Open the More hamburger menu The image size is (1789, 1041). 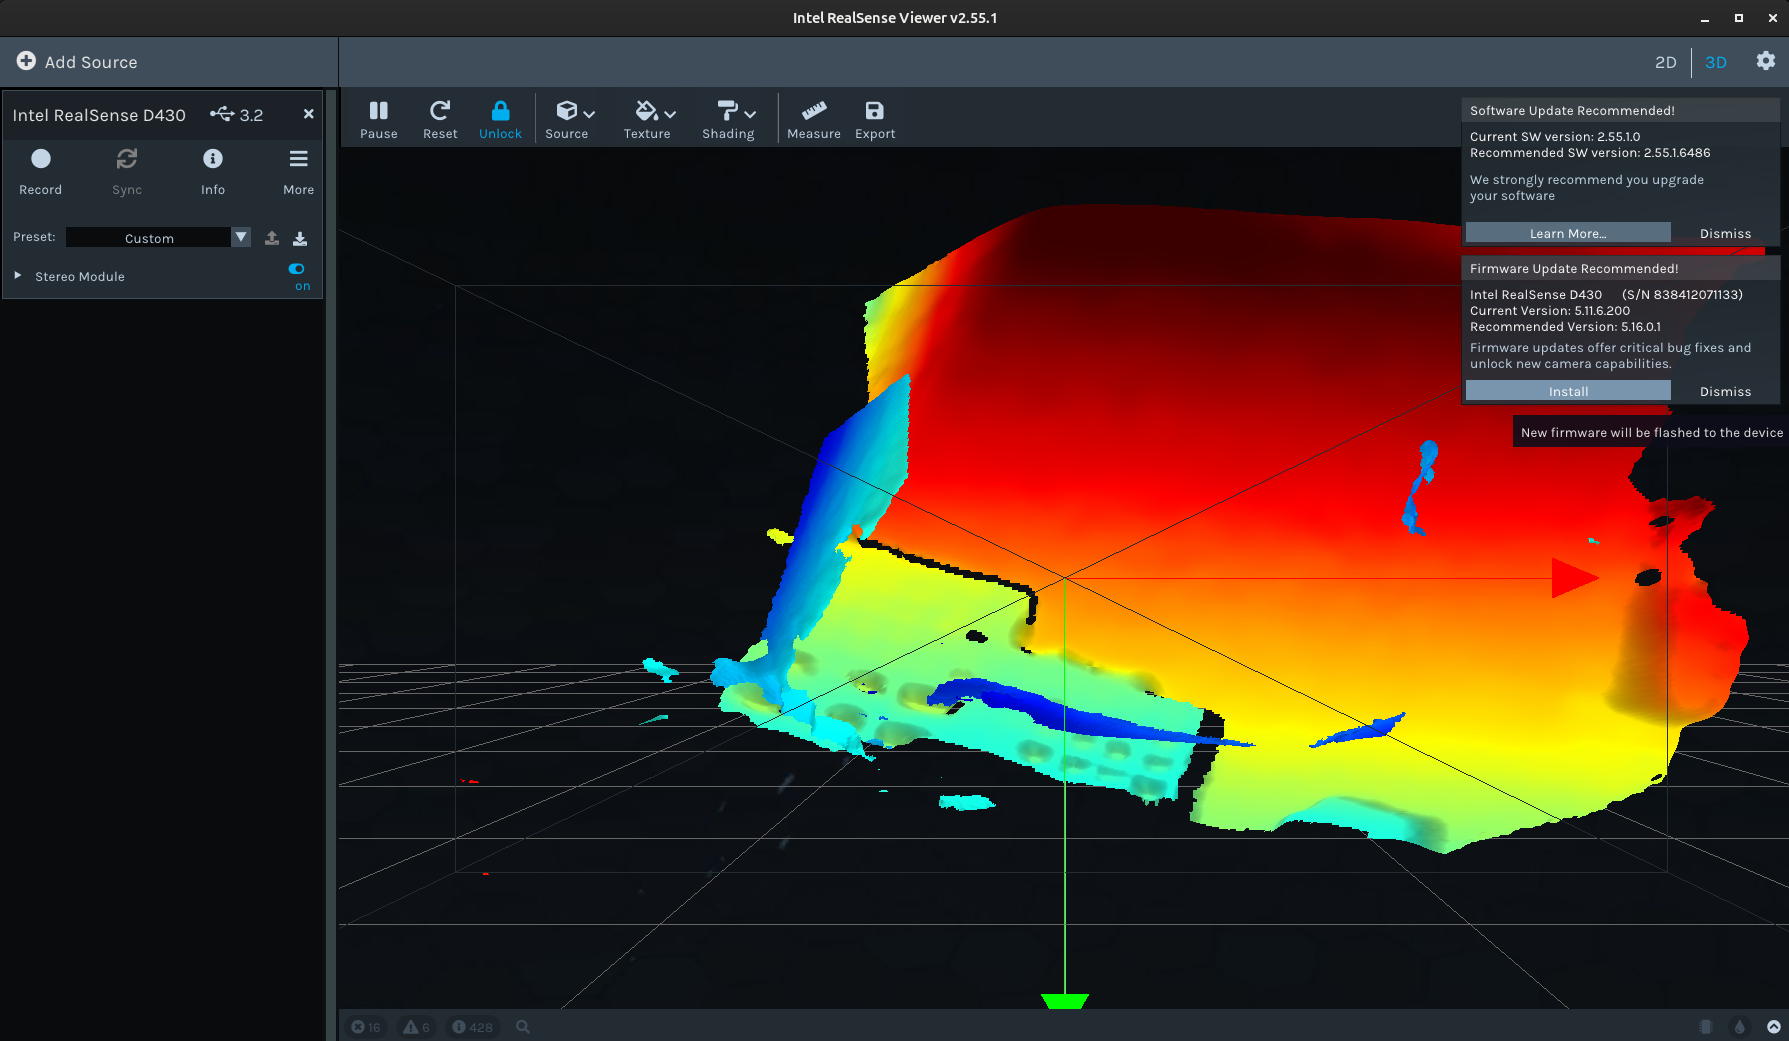(298, 170)
